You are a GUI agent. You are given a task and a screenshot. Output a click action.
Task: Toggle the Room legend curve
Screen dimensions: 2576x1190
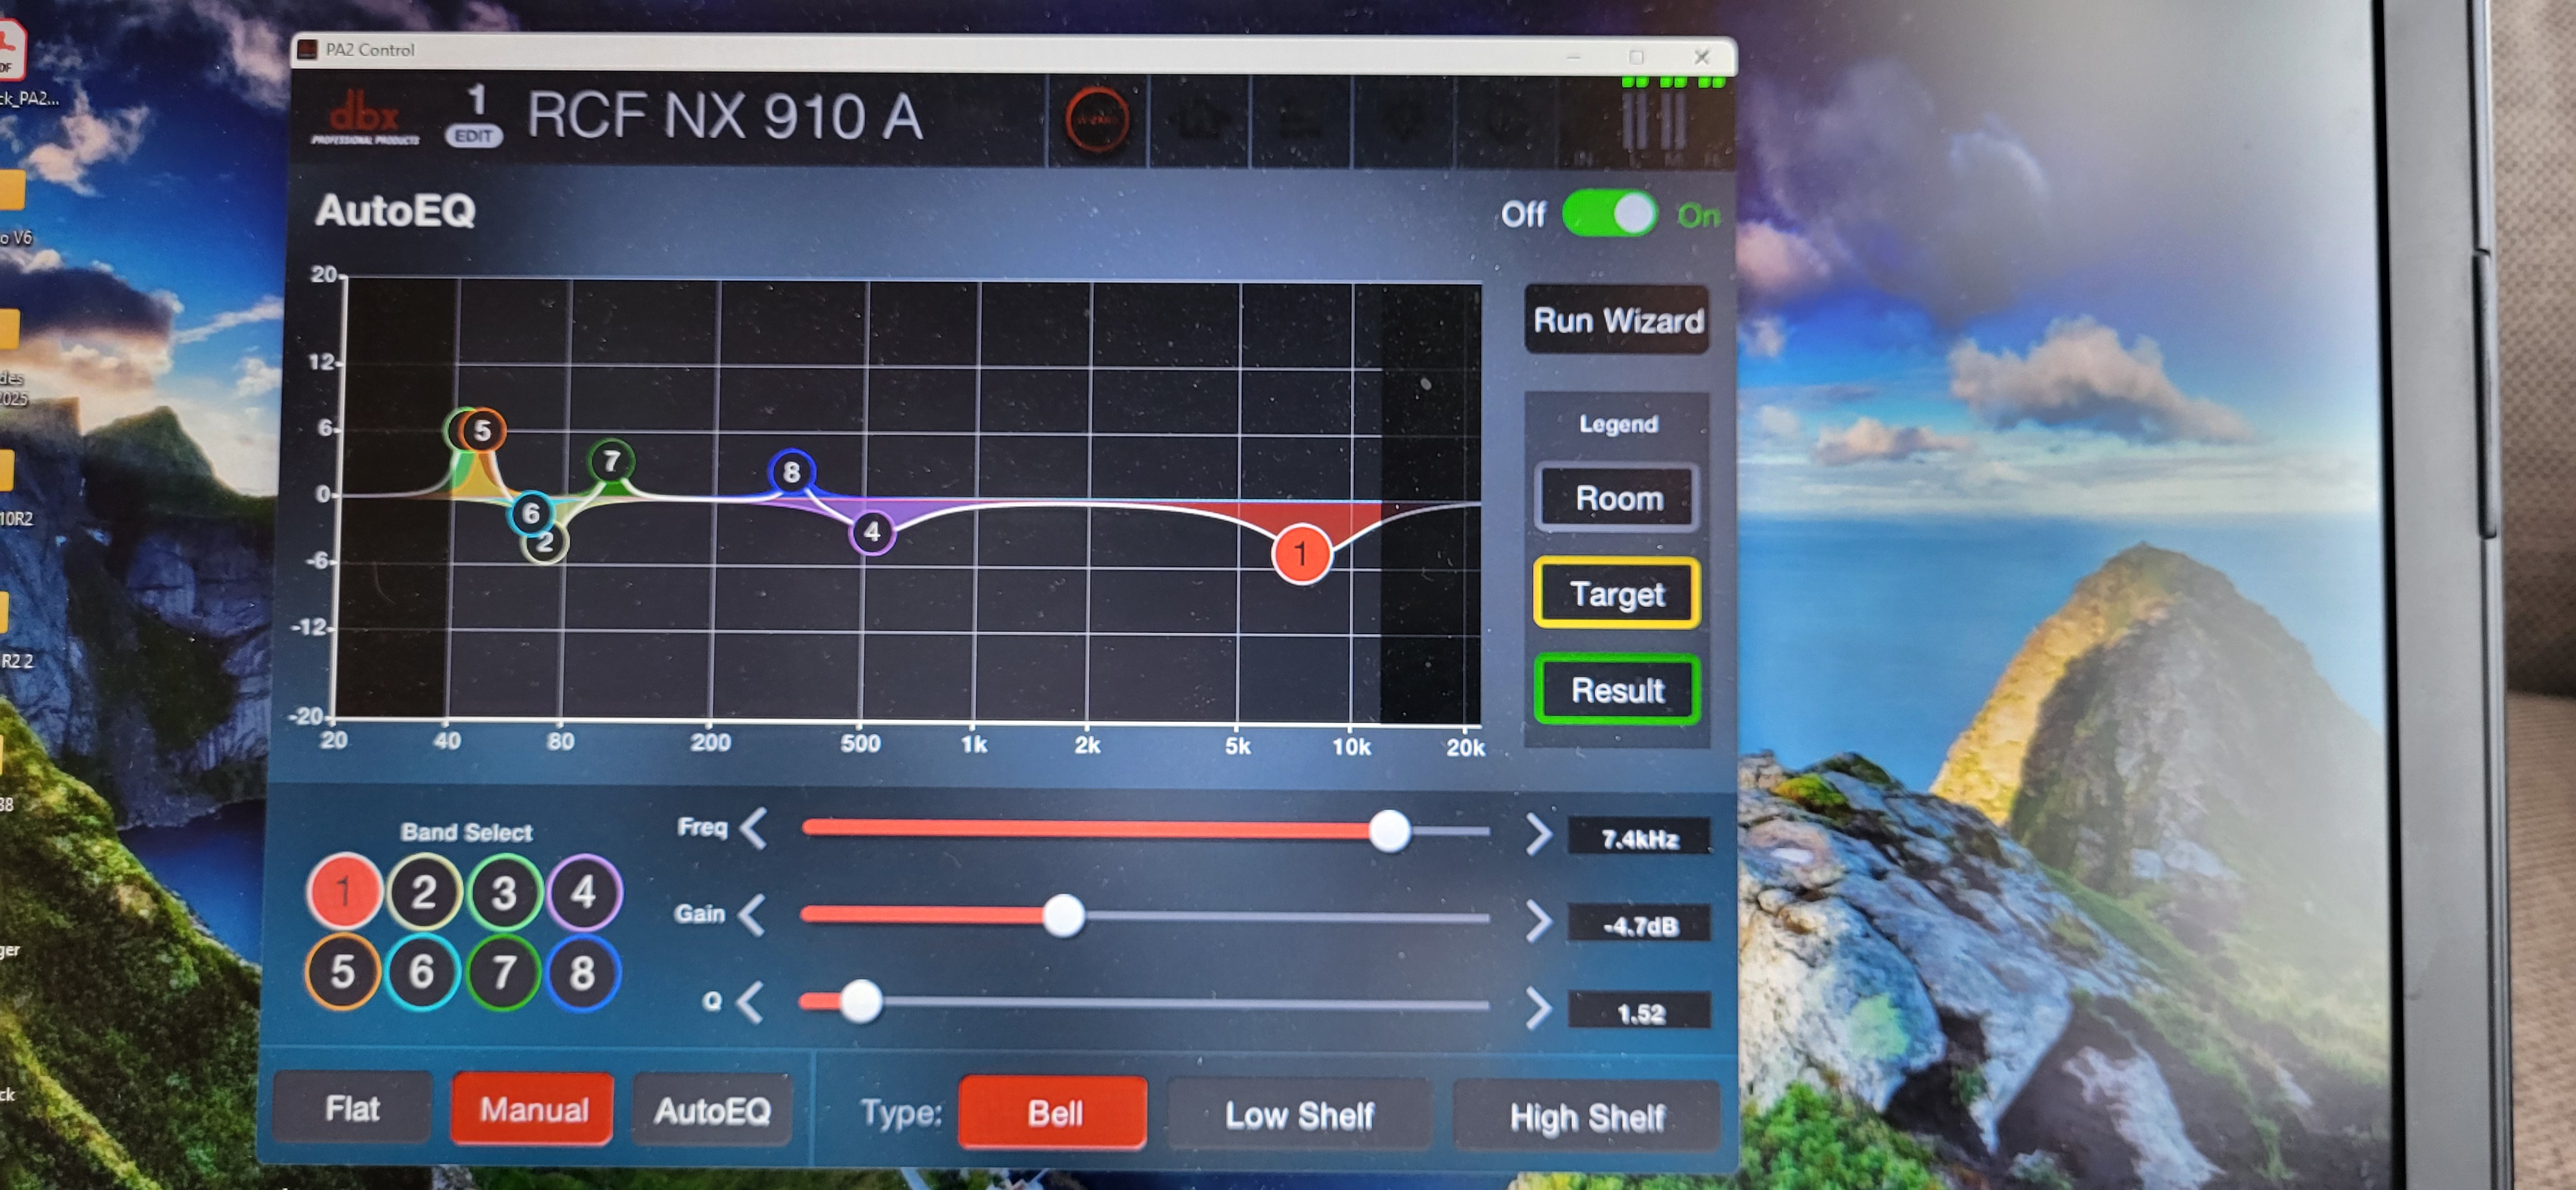click(1617, 497)
